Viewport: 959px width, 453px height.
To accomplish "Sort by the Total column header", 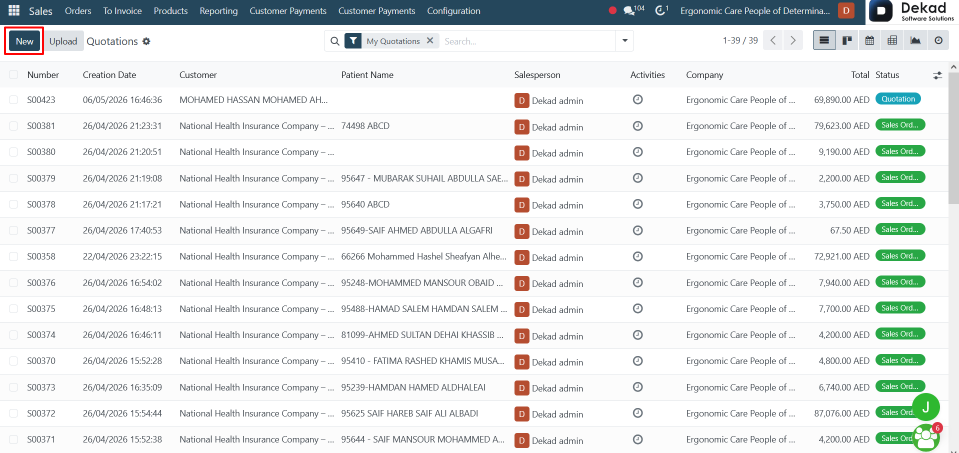I will 860,75.
